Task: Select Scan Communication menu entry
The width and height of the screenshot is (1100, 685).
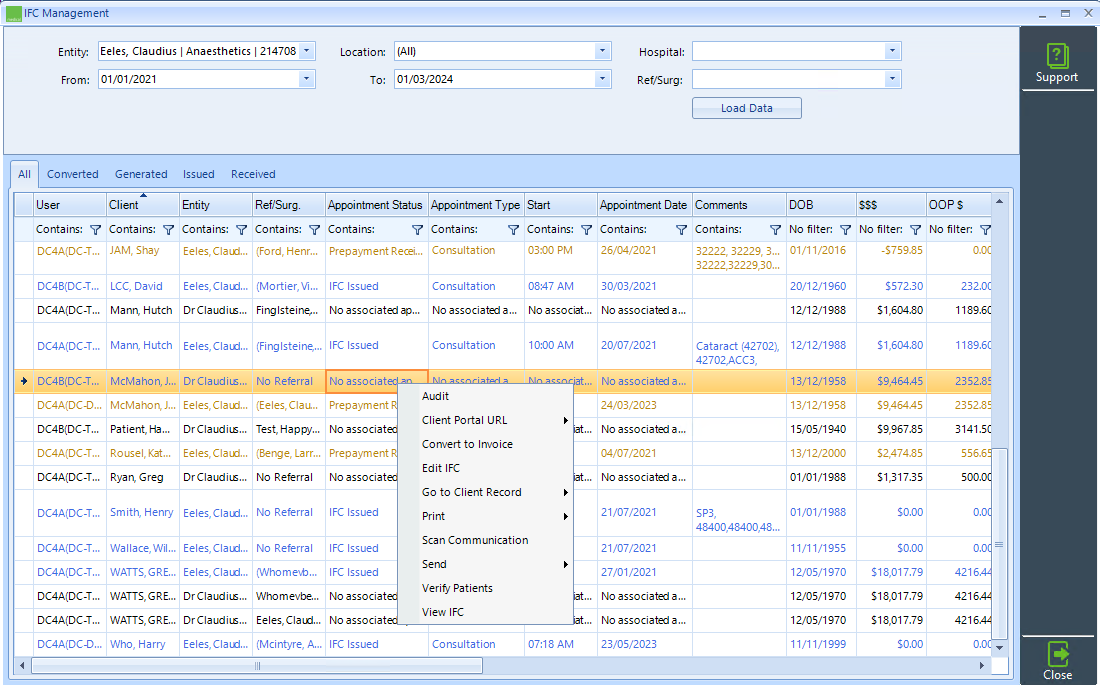Action: 485,540
